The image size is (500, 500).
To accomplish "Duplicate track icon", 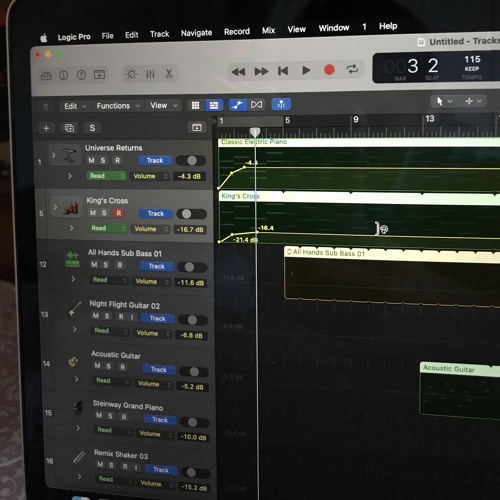I will tap(69, 128).
